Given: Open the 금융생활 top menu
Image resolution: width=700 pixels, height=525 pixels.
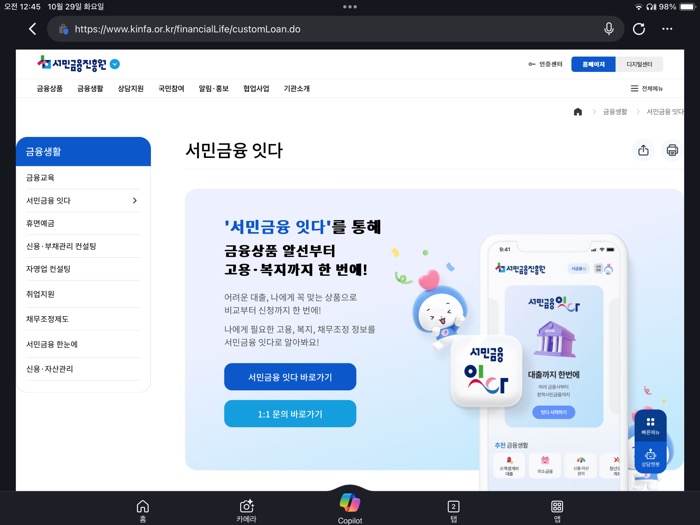Looking at the screenshot, I should [x=90, y=88].
